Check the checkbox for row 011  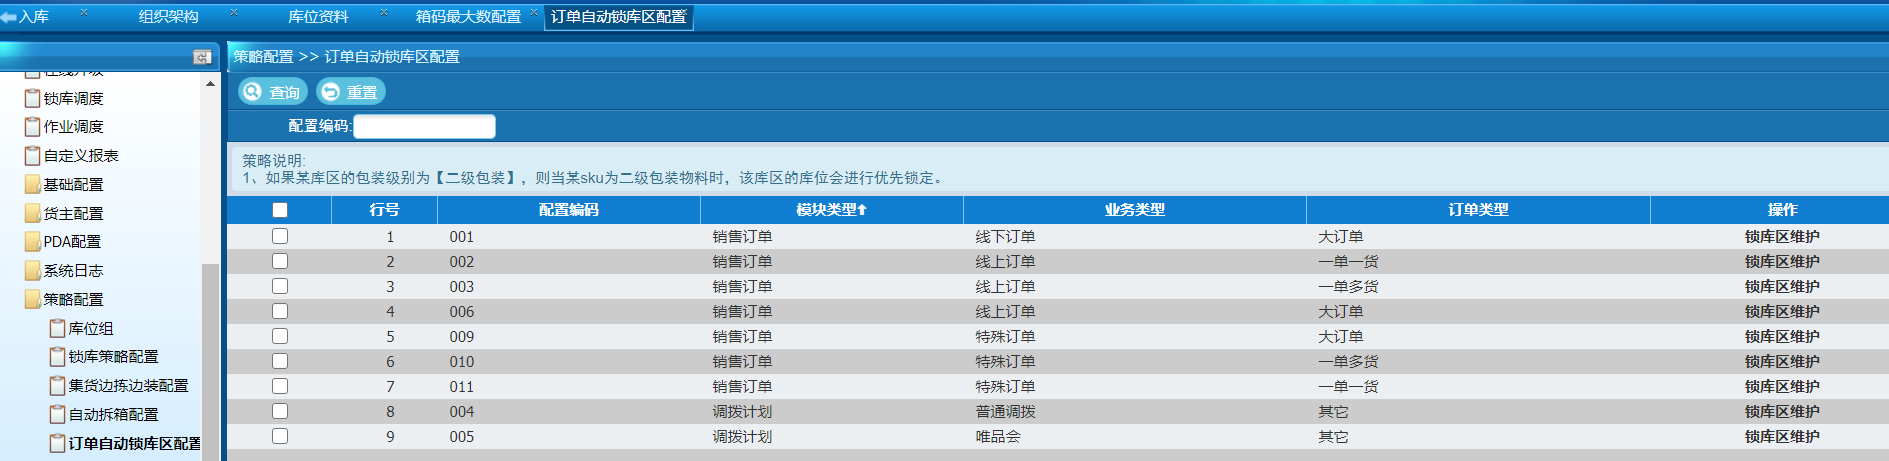tap(280, 386)
